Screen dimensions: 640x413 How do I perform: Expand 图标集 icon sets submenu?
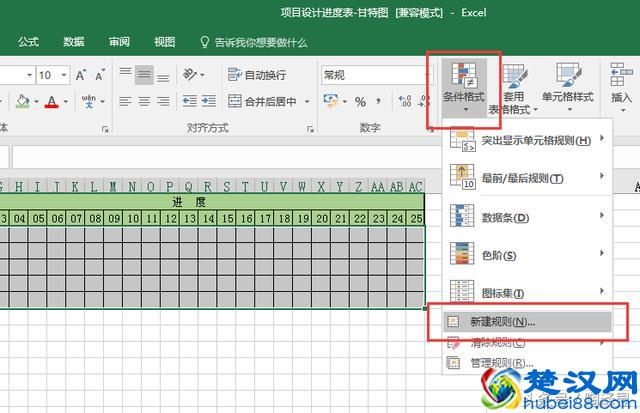click(x=527, y=292)
